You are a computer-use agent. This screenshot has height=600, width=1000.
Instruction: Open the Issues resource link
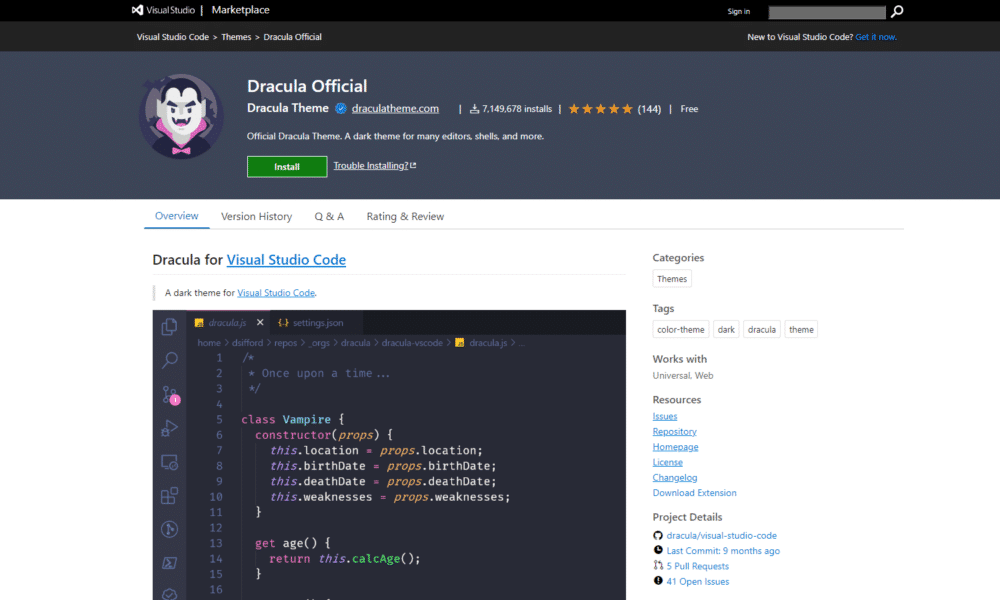665,416
